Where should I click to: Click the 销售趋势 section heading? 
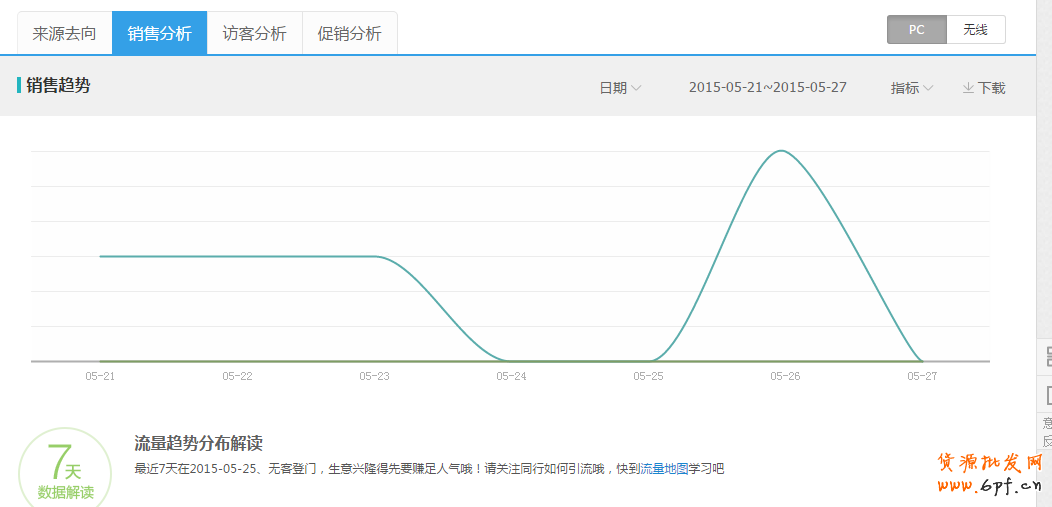(58, 86)
